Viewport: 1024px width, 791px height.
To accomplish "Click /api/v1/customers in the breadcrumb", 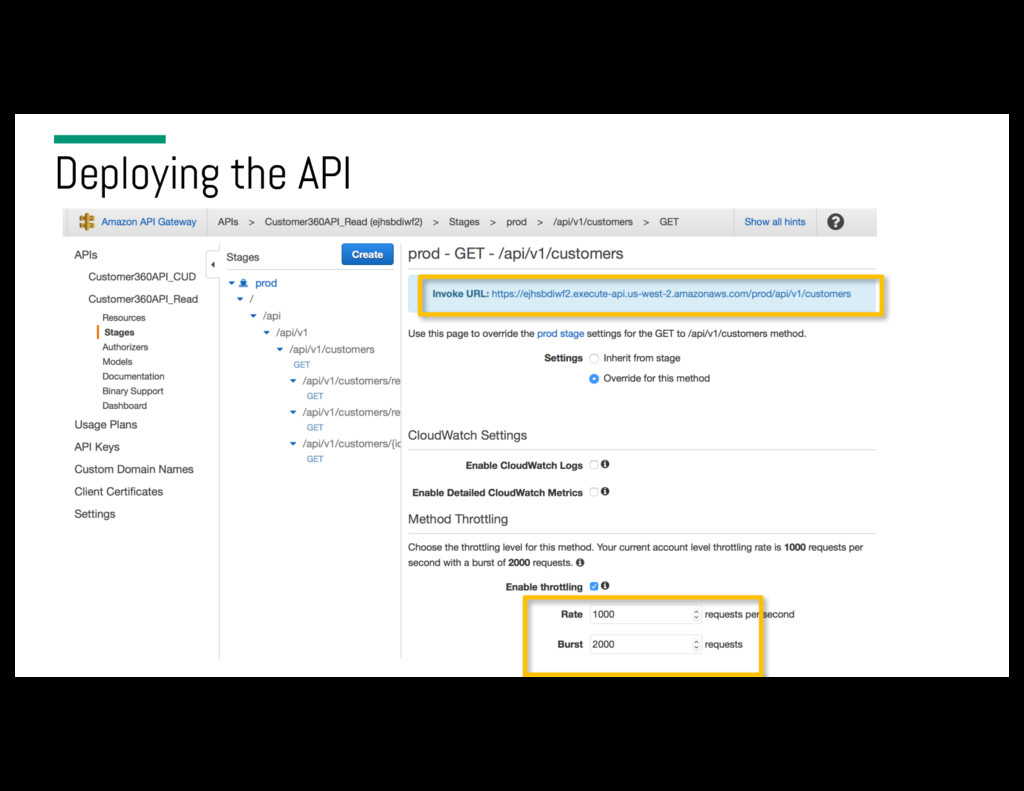I will pos(593,222).
